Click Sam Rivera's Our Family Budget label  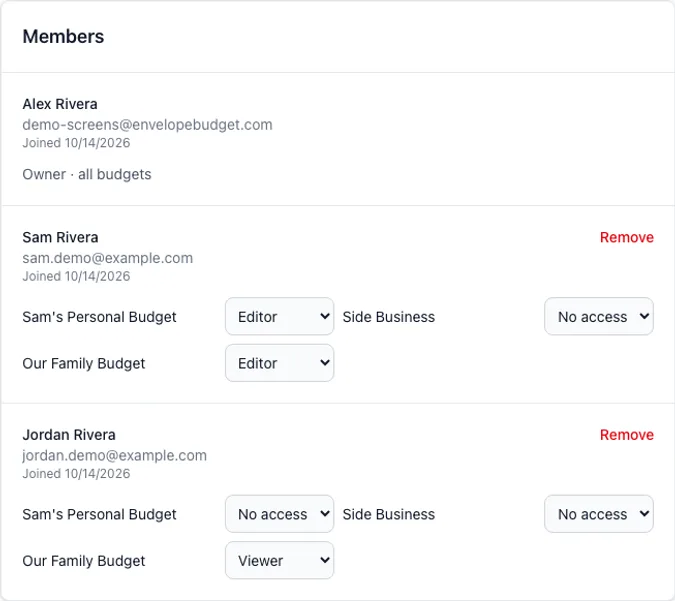pyautogui.click(x=84, y=363)
